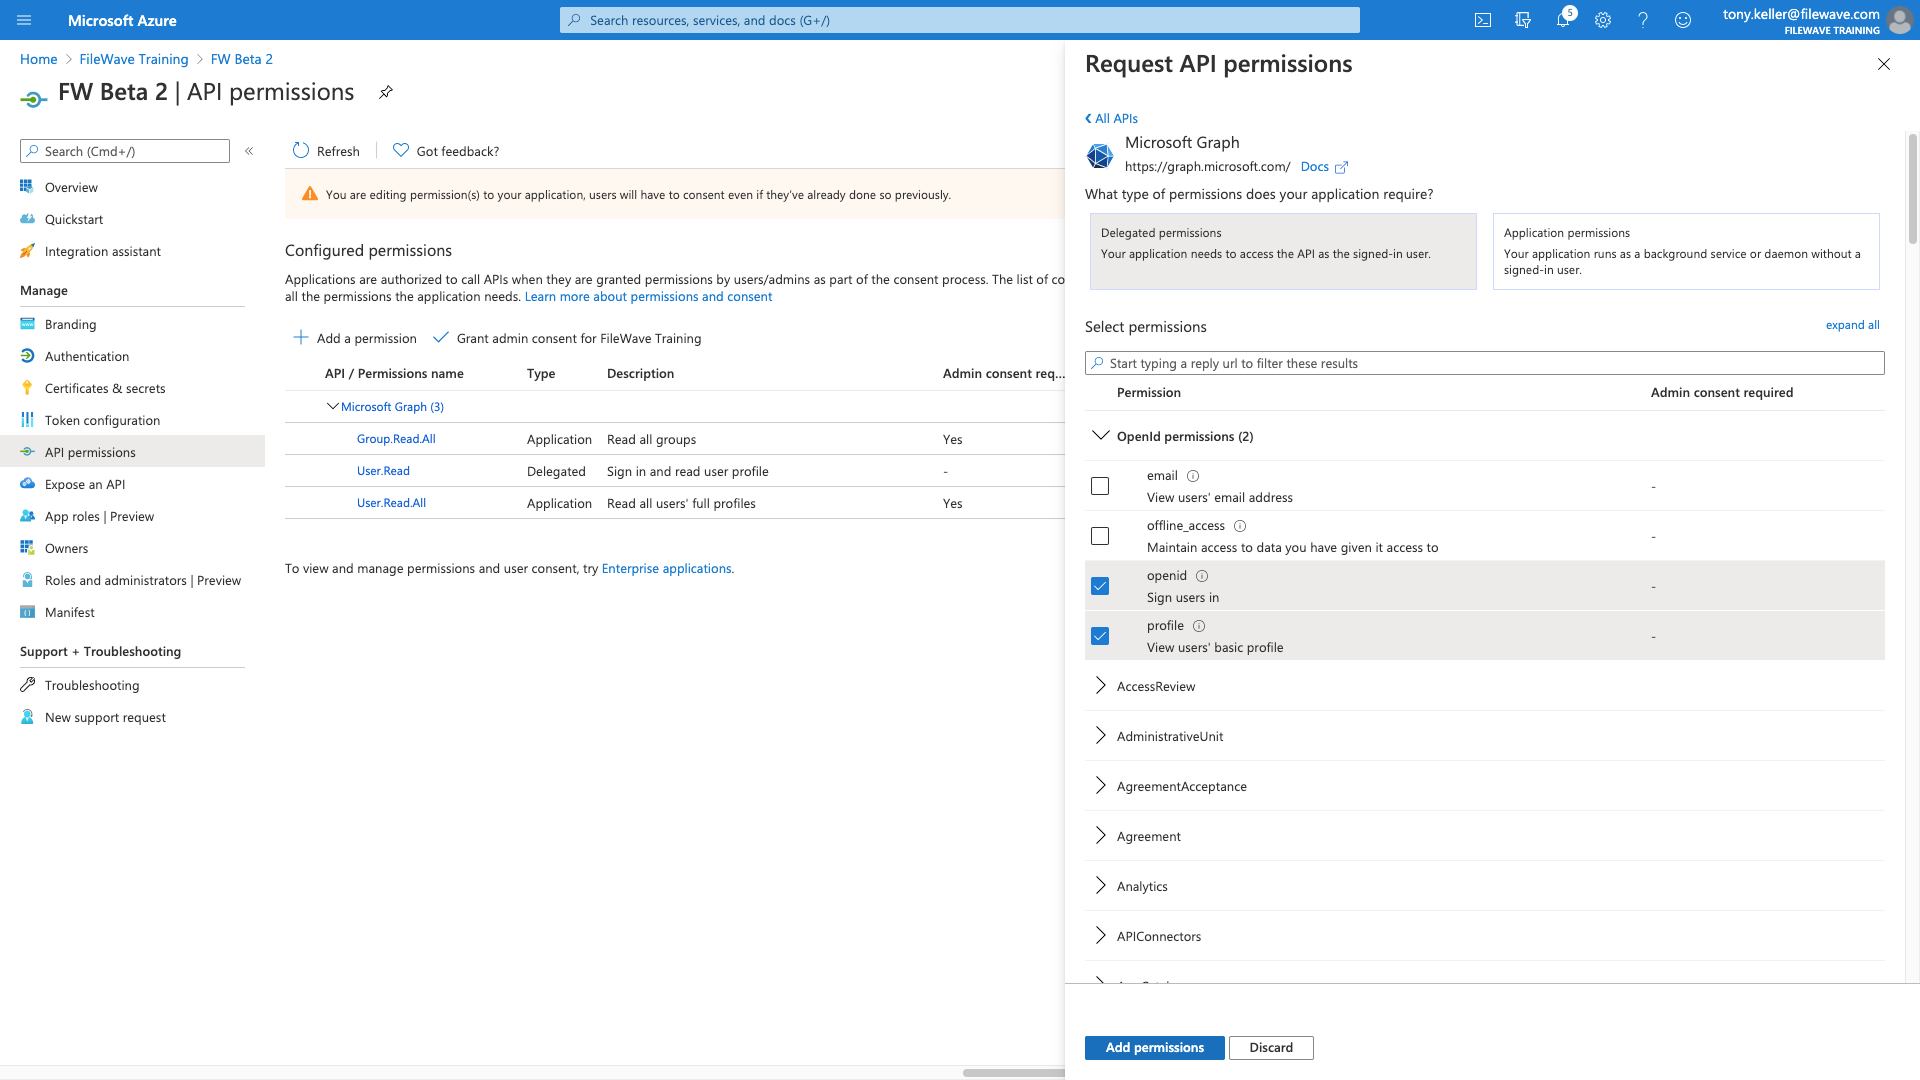Open the user account avatar
This screenshot has height=1080, width=1920.
click(x=1899, y=20)
